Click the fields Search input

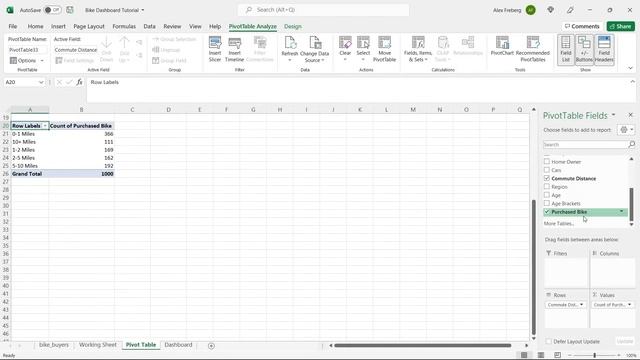(x=585, y=144)
